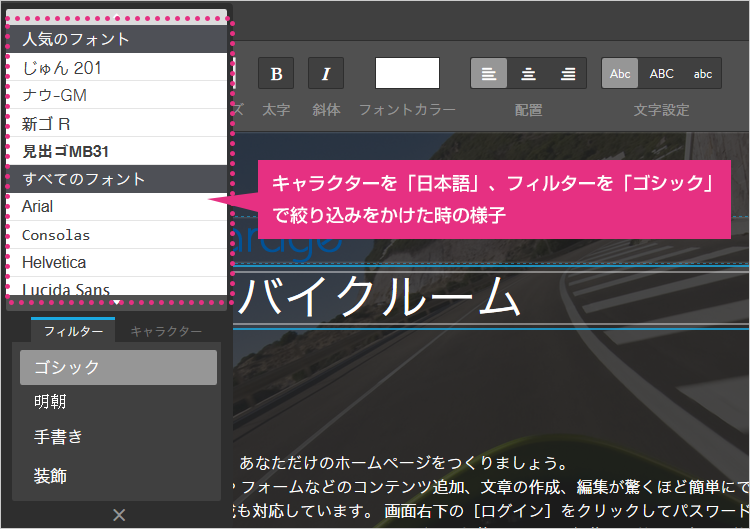Viewport: 750px width, 529px height.
Task: Select the 'abc' lowercase text setting
Action: coord(703,73)
